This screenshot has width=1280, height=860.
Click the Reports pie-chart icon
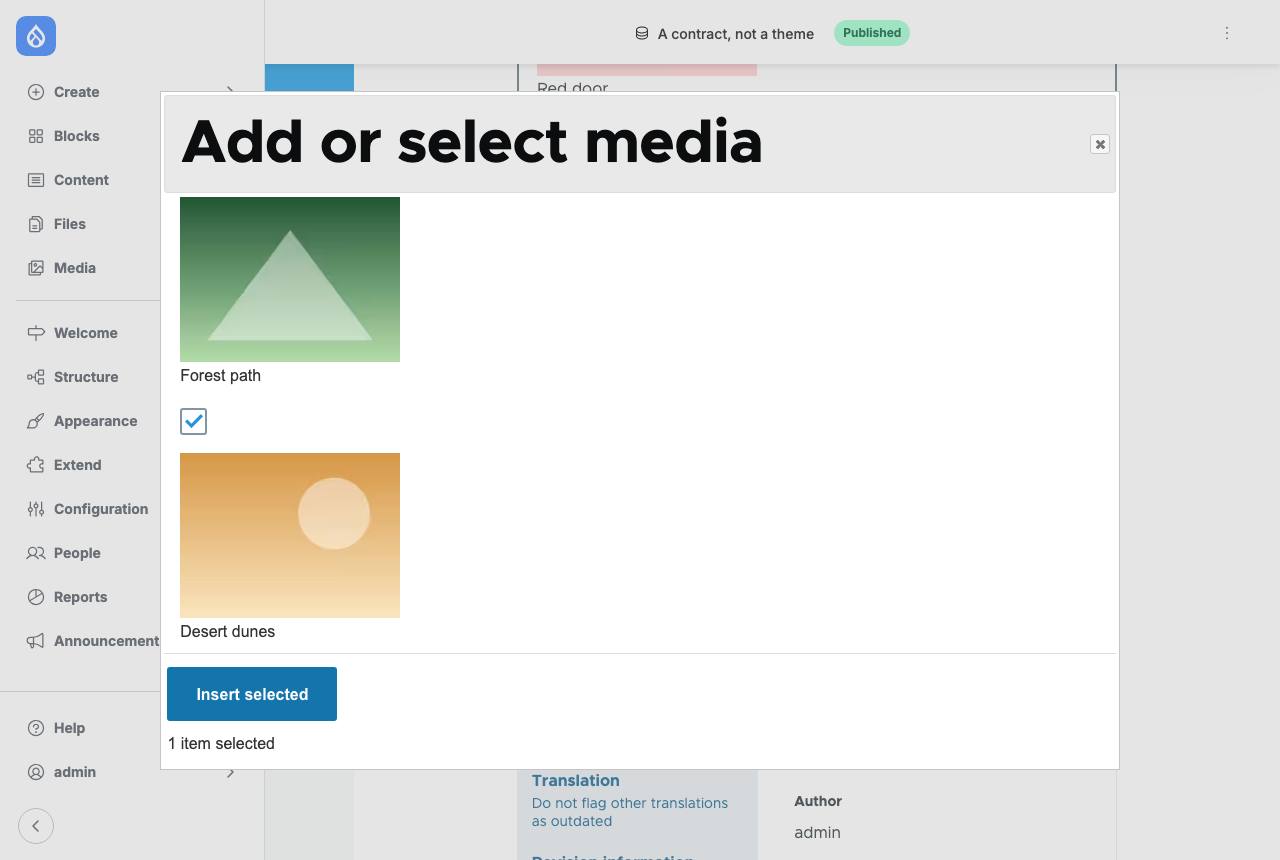[x=36, y=597]
